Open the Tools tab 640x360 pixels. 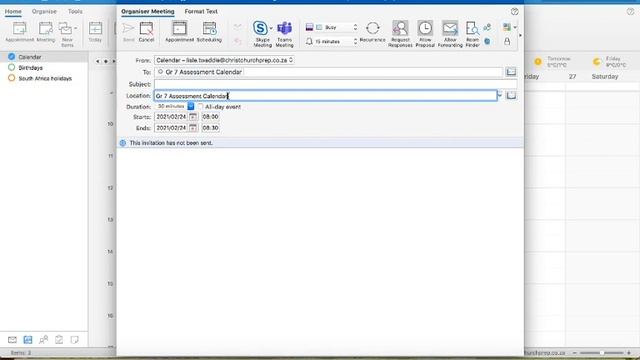click(x=75, y=11)
